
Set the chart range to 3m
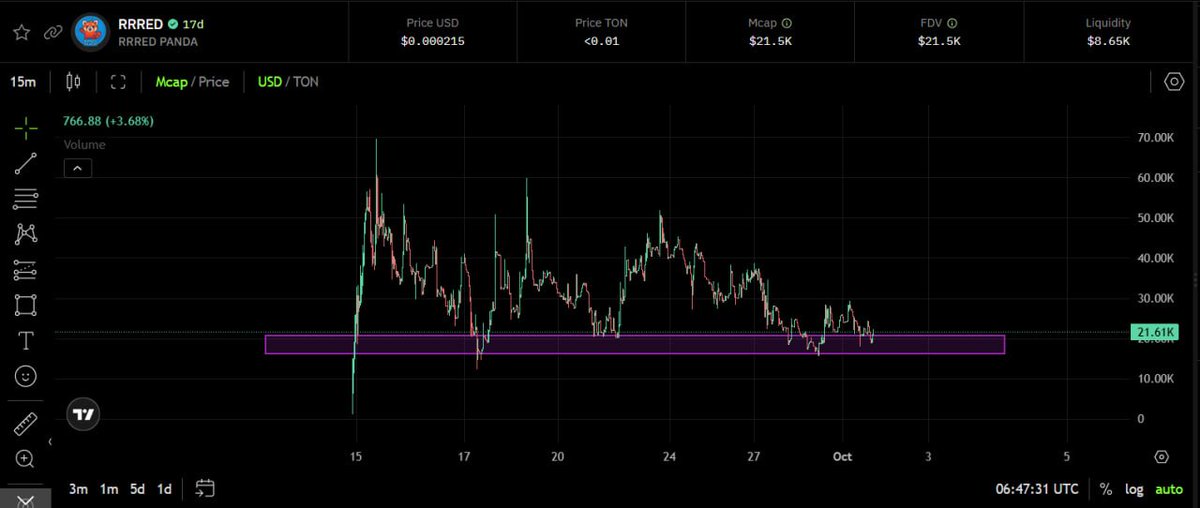(x=78, y=489)
